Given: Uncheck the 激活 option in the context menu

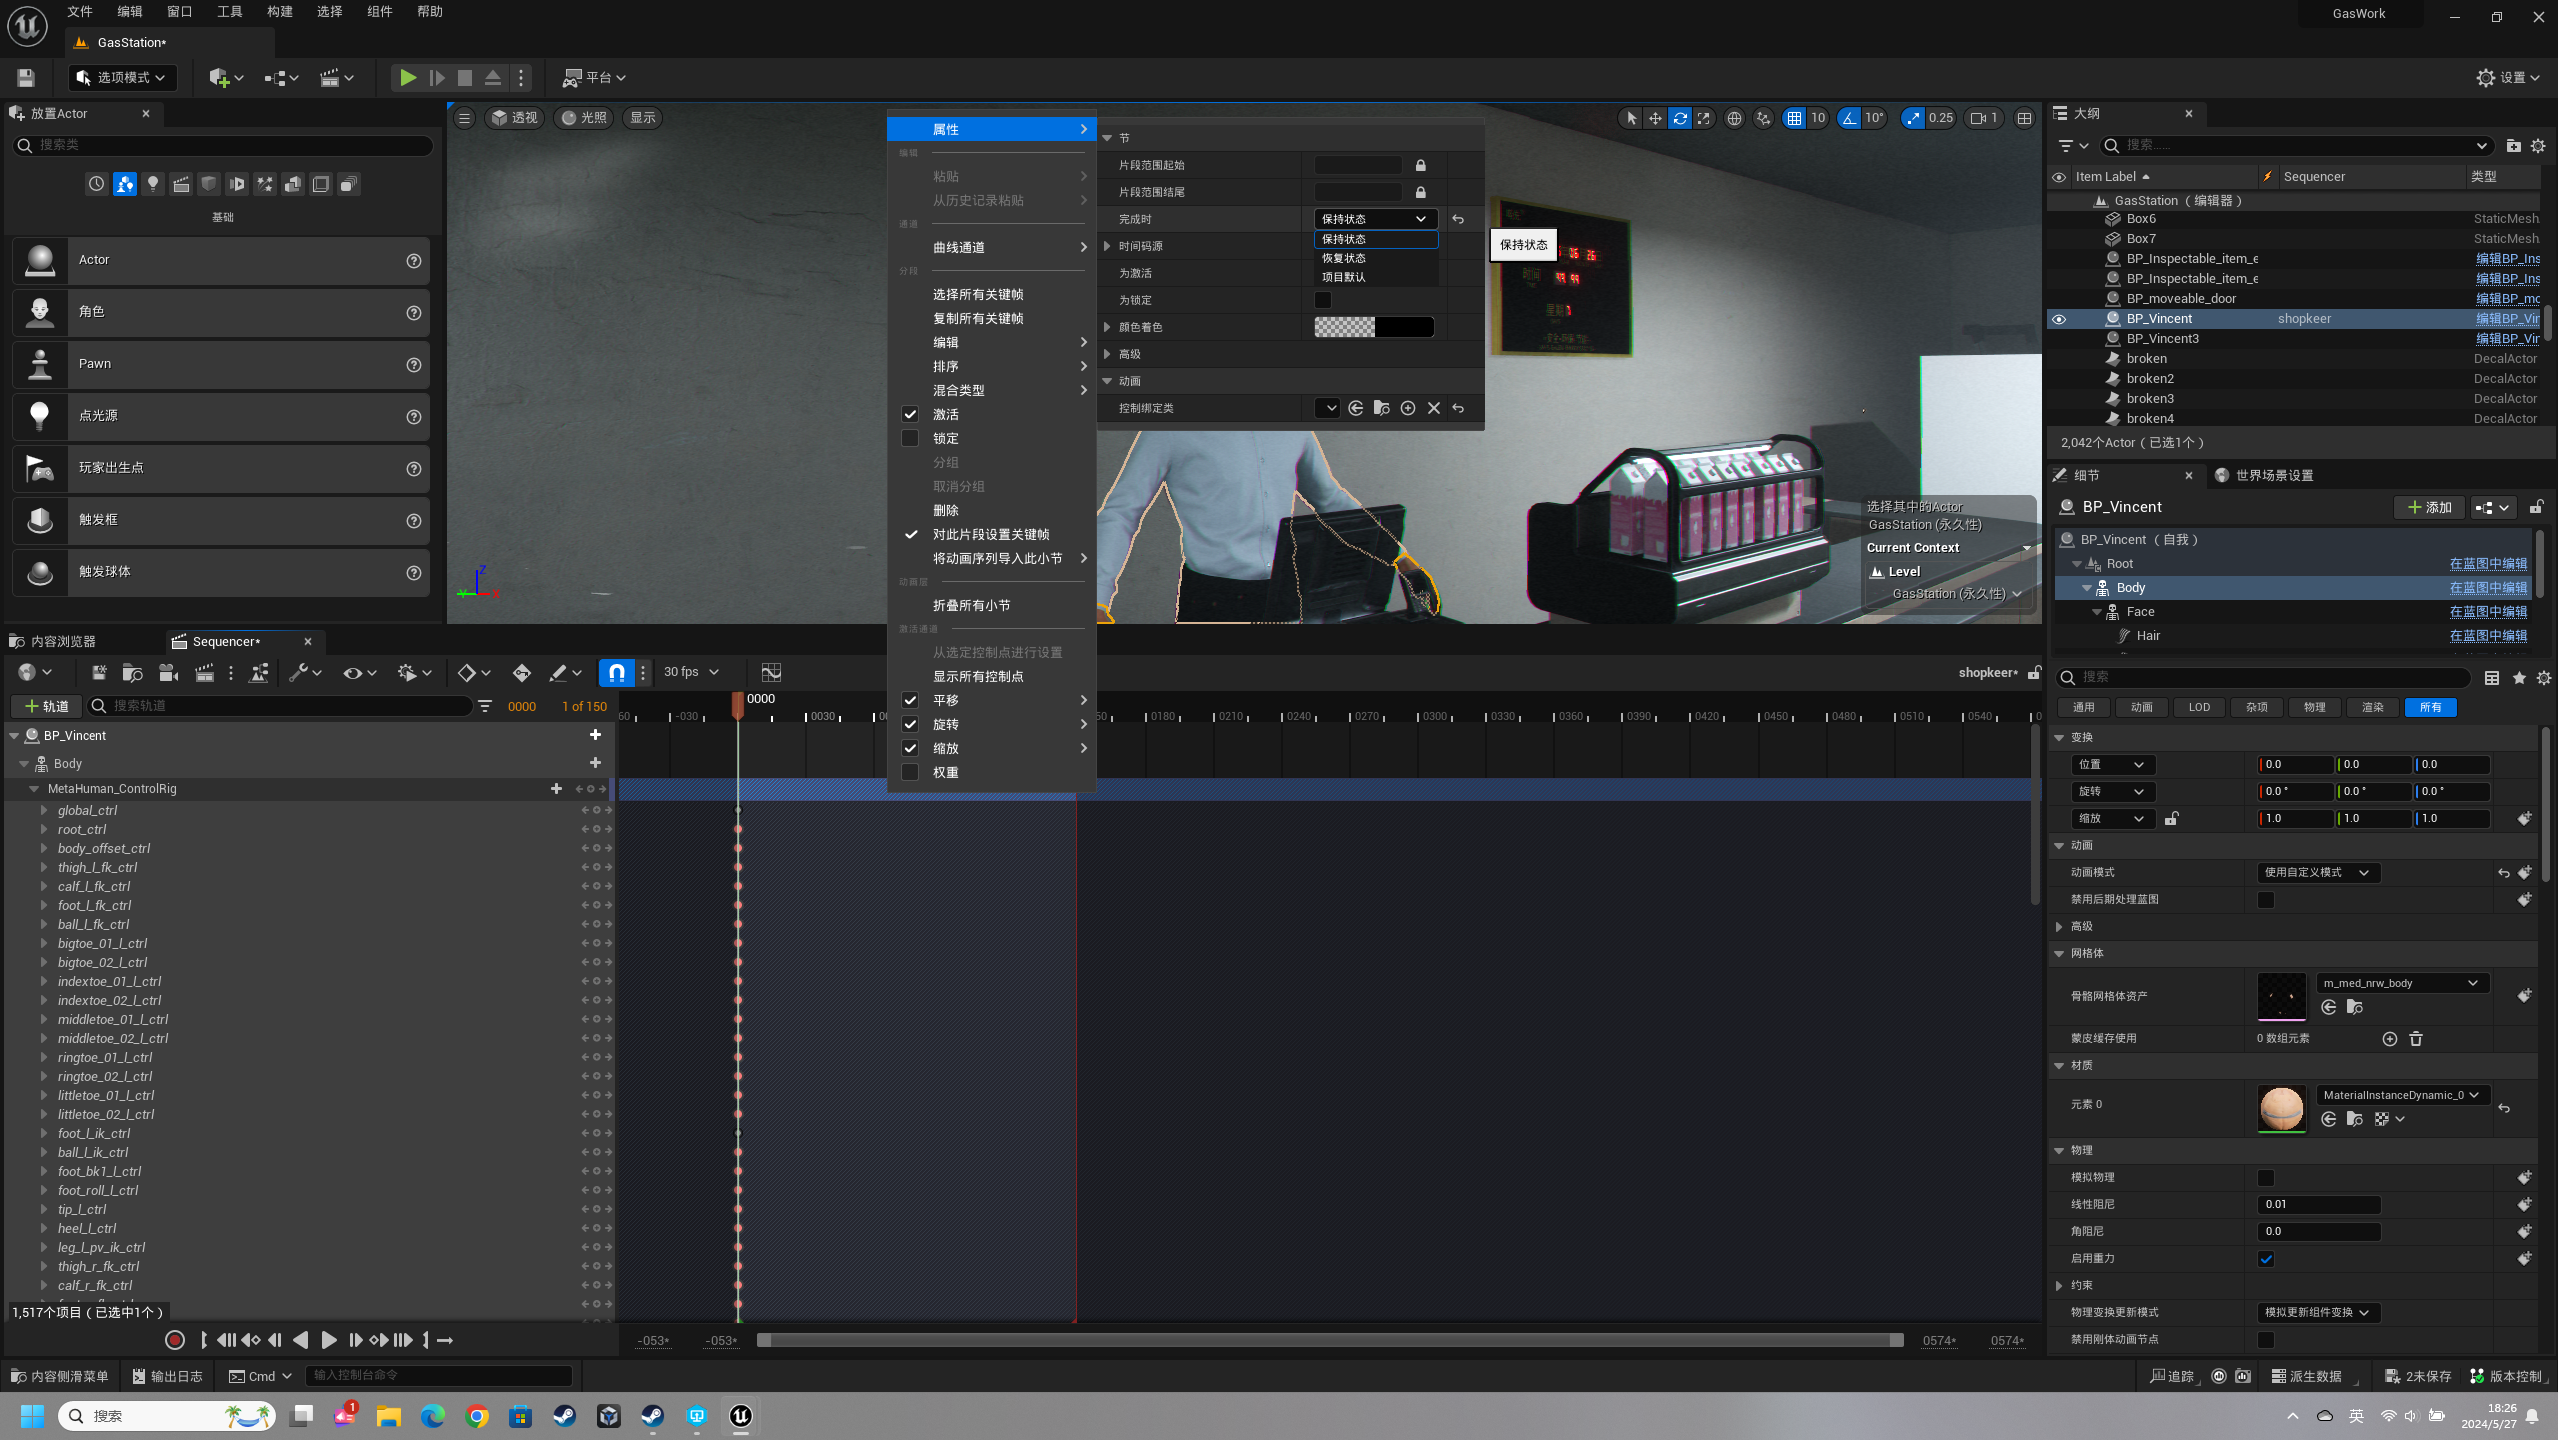Looking at the screenshot, I should tap(910, 414).
